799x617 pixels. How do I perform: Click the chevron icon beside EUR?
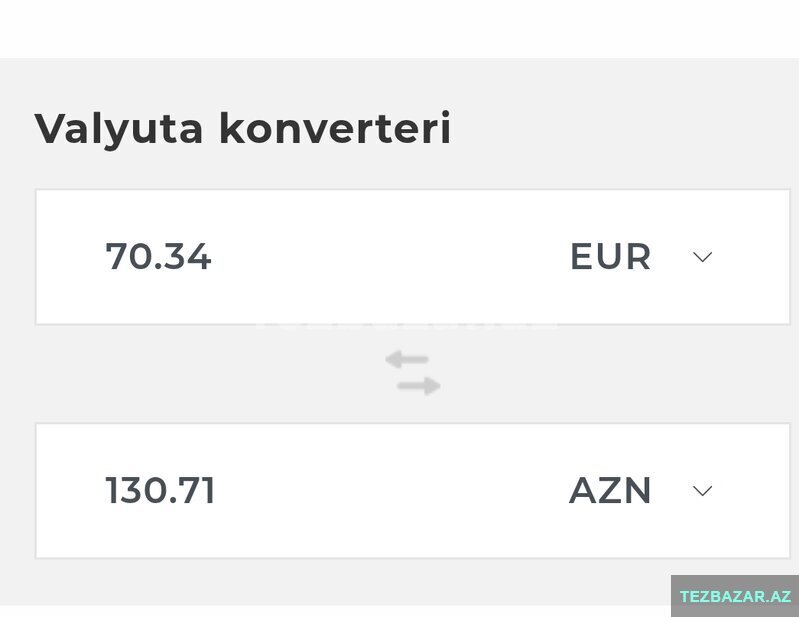[x=702, y=257]
